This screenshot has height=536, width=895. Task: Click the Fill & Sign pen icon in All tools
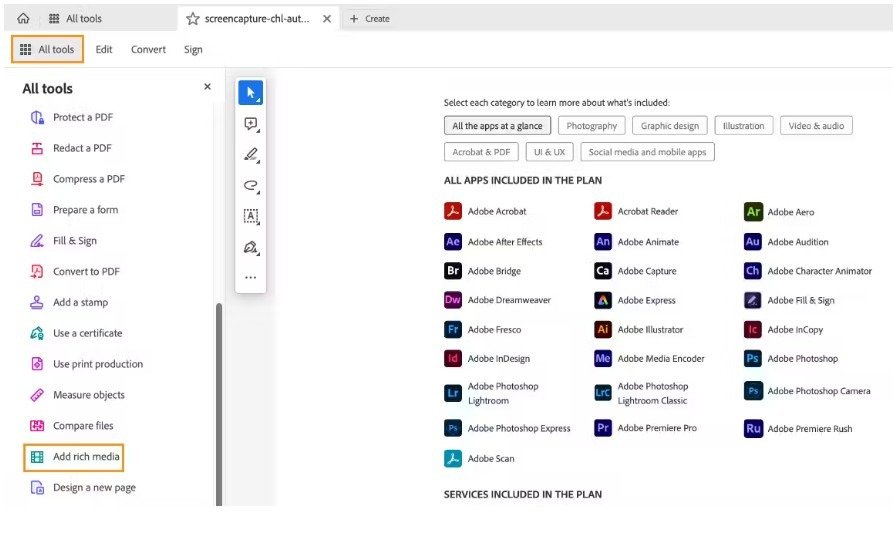pos(37,240)
